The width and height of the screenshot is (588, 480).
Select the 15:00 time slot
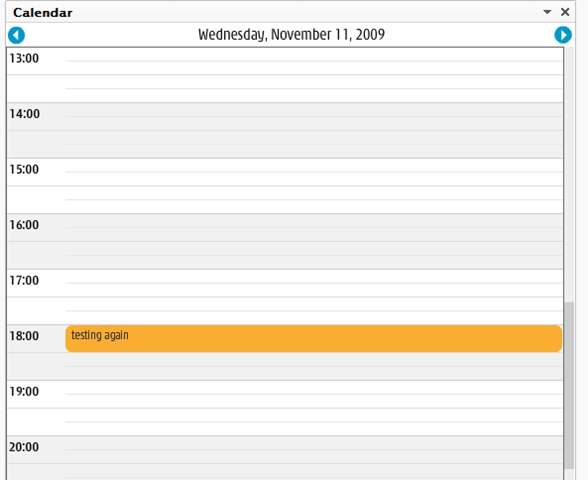point(314,172)
